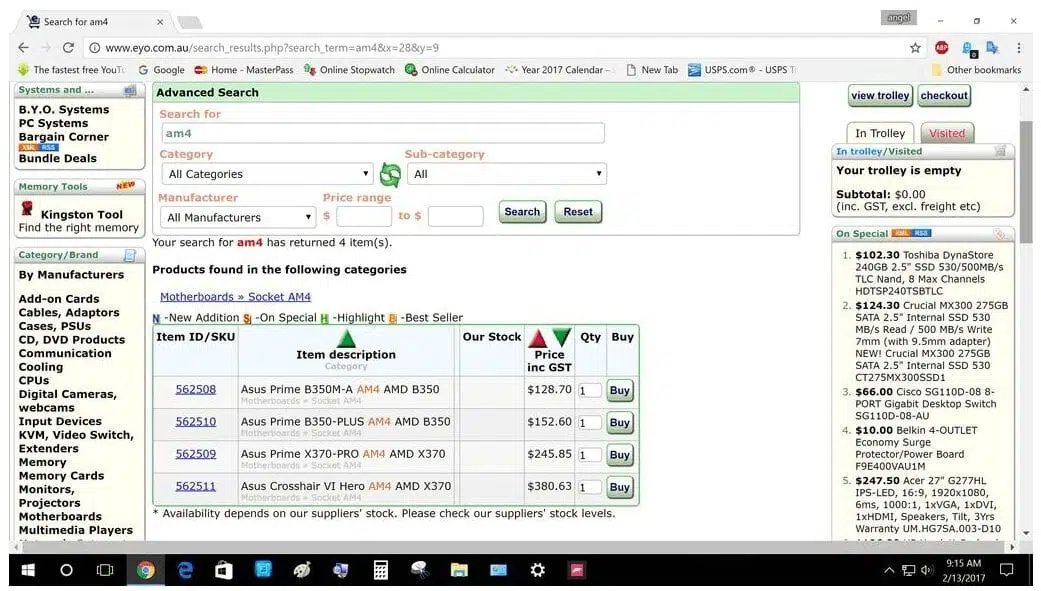Reload the page with the refresh icon
Image resolution: width=1041 pixels, height=591 pixels.
pyautogui.click(x=68, y=48)
